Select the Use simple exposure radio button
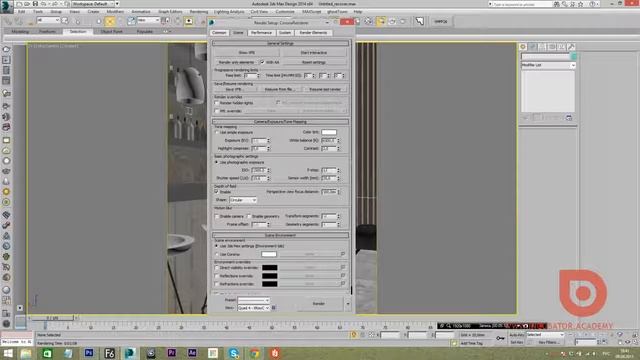 tap(217, 133)
